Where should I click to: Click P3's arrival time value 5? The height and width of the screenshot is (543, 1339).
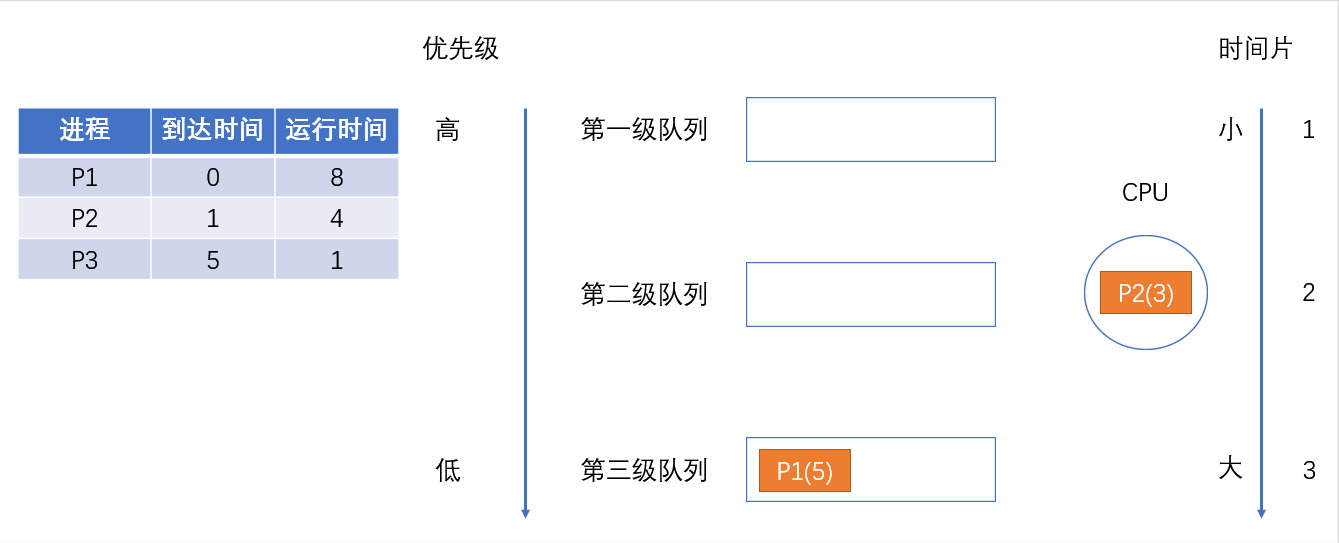pyautogui.click(x=212, y=260)
